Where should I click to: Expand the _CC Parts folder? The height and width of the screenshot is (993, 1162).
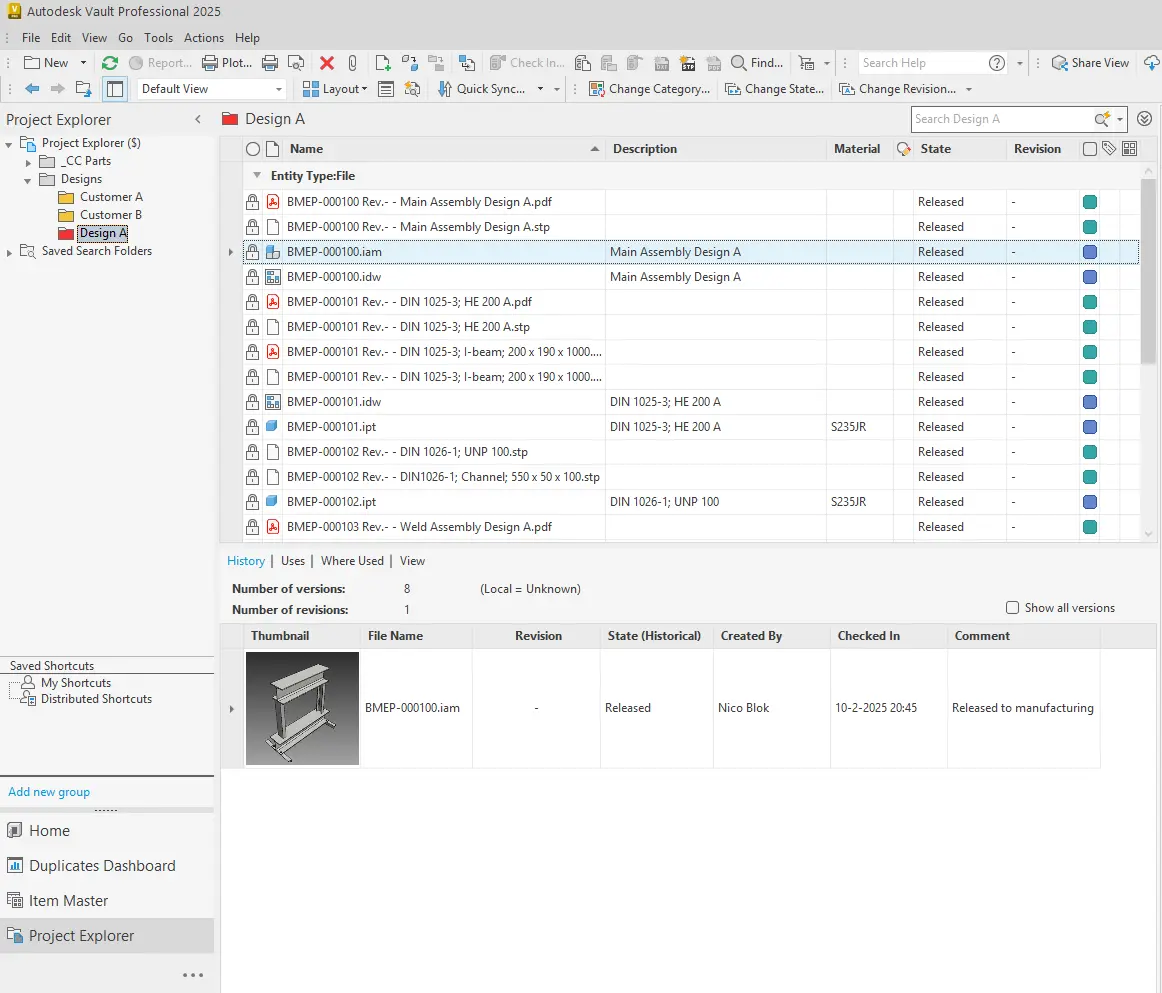point(28,162)
